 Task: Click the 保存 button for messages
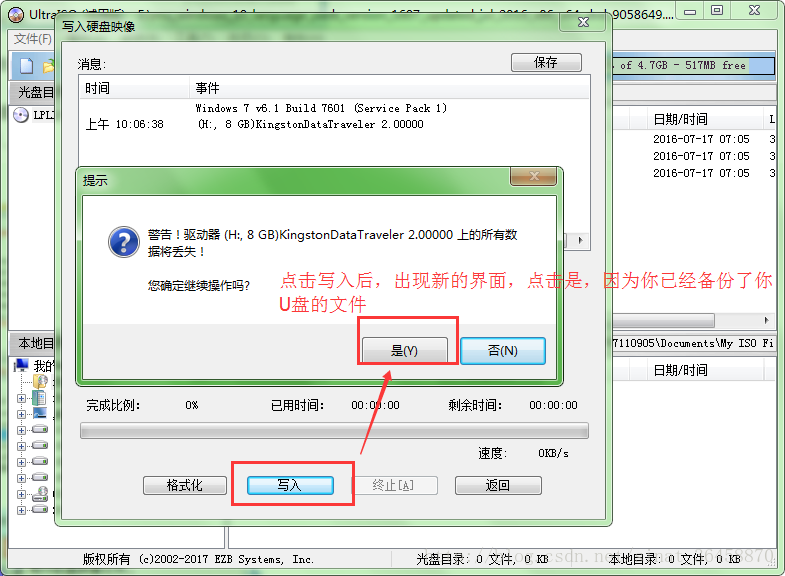point(546,62)
